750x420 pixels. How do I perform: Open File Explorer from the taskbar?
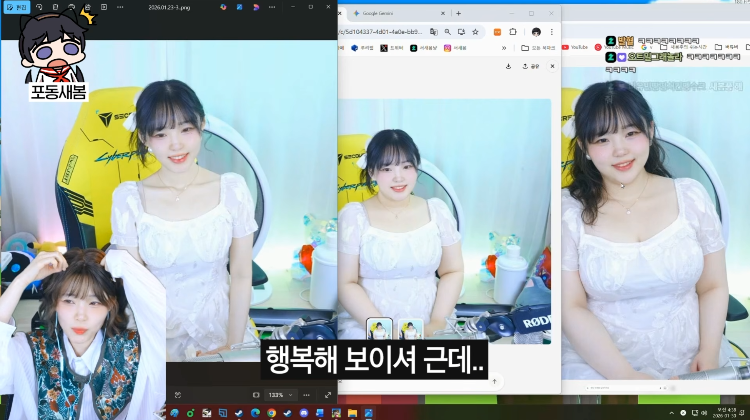[353, 413]
